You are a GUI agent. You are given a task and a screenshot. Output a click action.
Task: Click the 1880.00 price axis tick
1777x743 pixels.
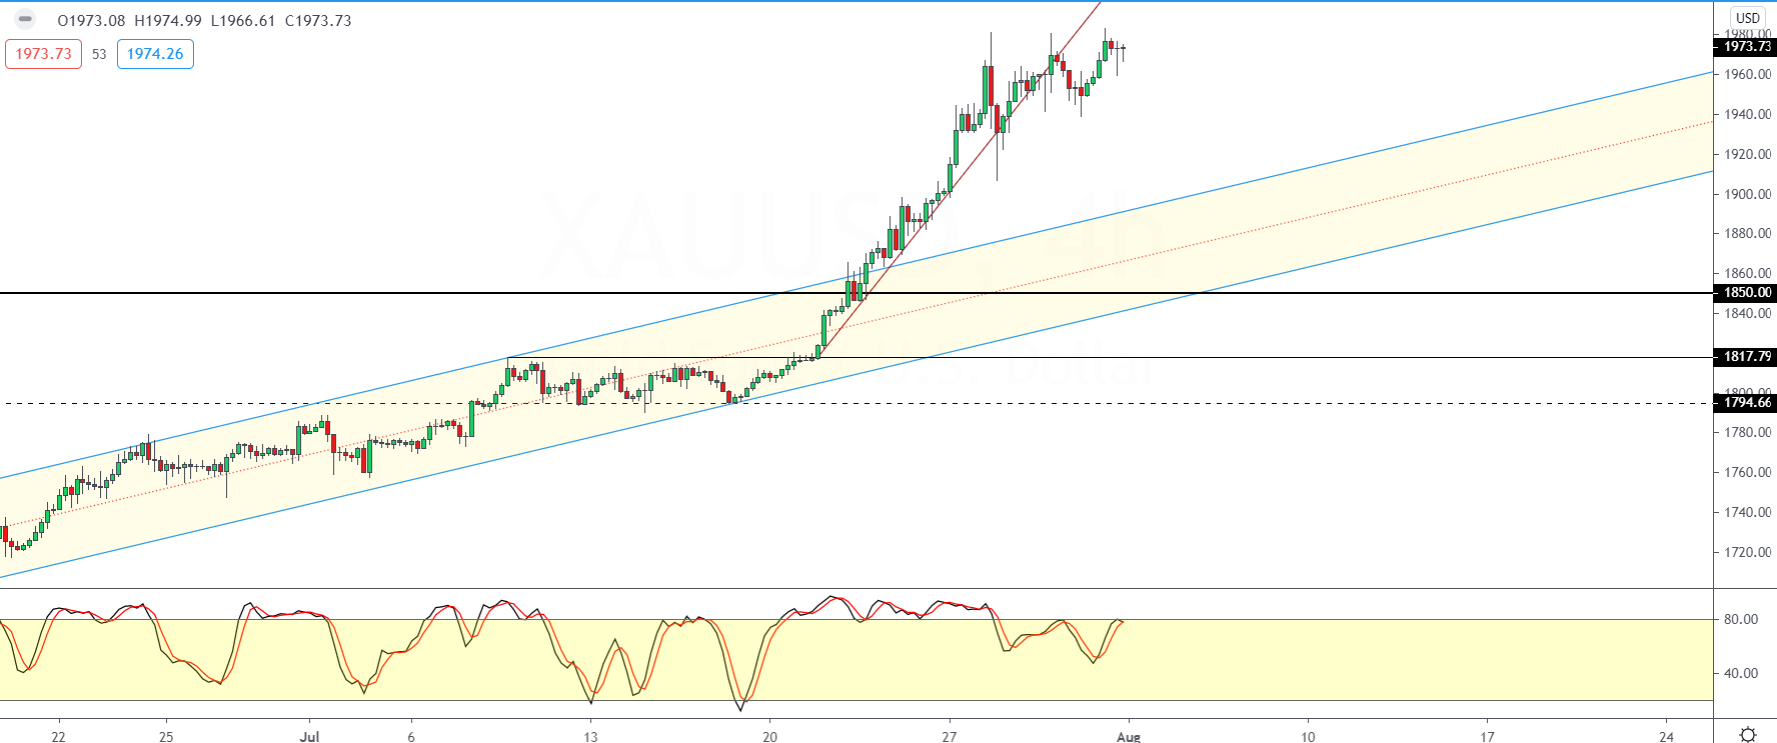1748,233
